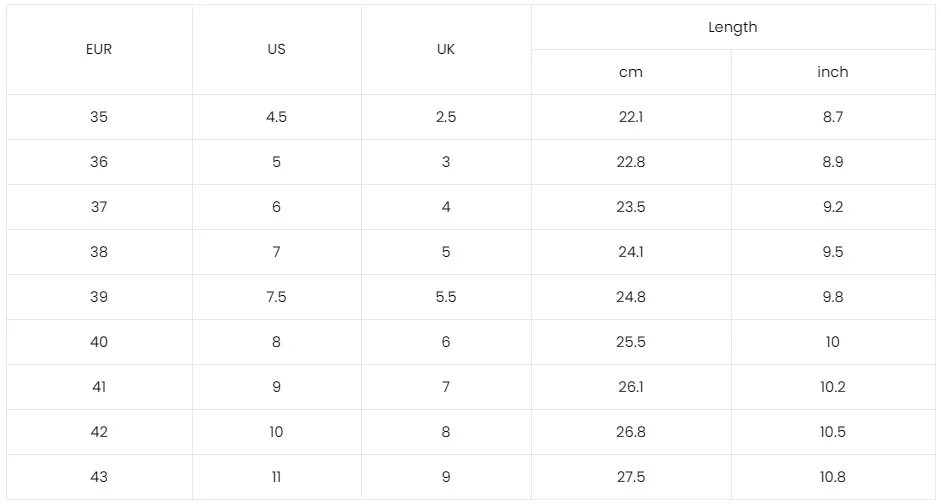Select the US size 11 cell
Viewport: 941px width, 504px height.
(x=276, y=477)
